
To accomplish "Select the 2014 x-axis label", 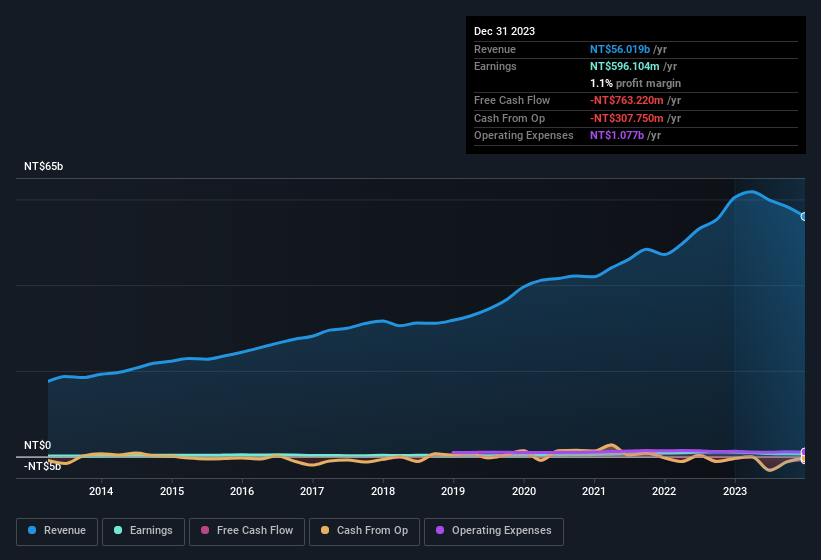I will tap(101, 491).
